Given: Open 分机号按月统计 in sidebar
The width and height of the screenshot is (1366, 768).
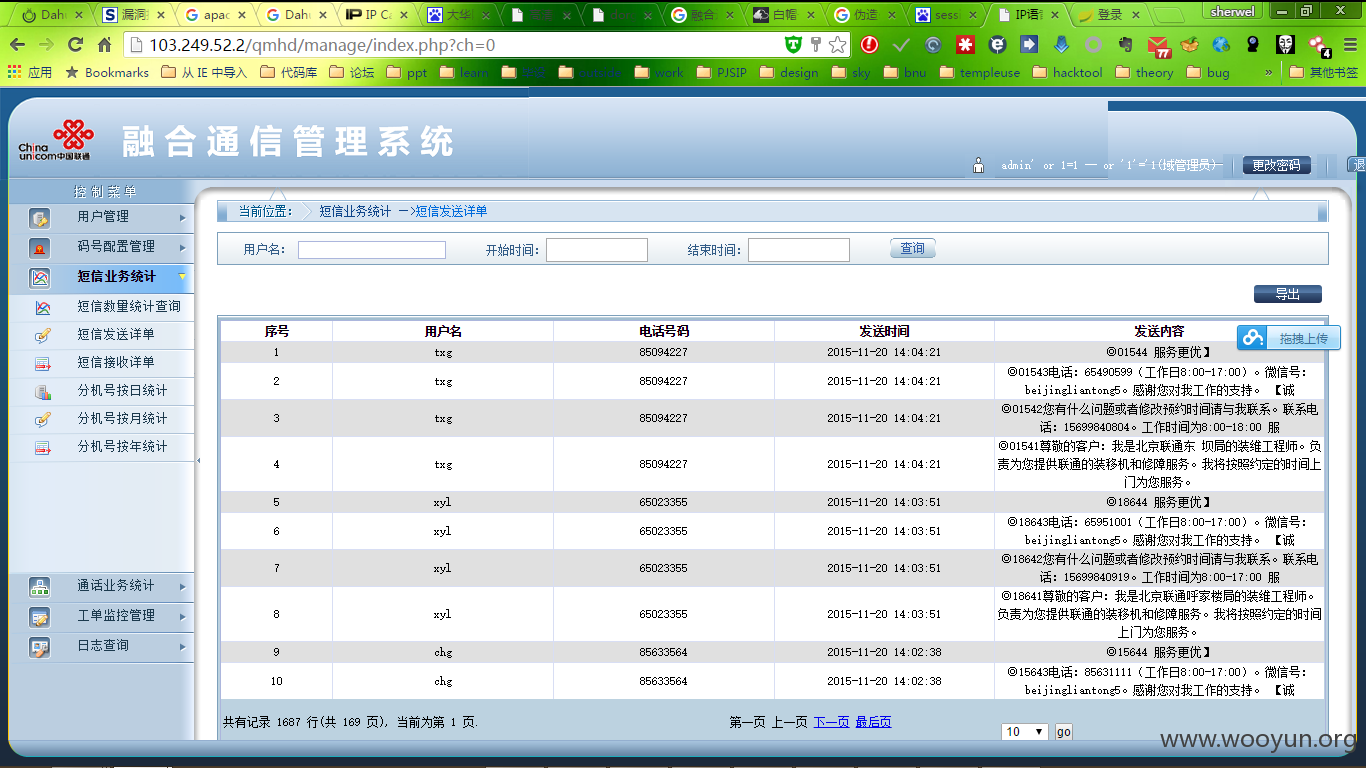Looking at the screenshot, I should point(122,419).
